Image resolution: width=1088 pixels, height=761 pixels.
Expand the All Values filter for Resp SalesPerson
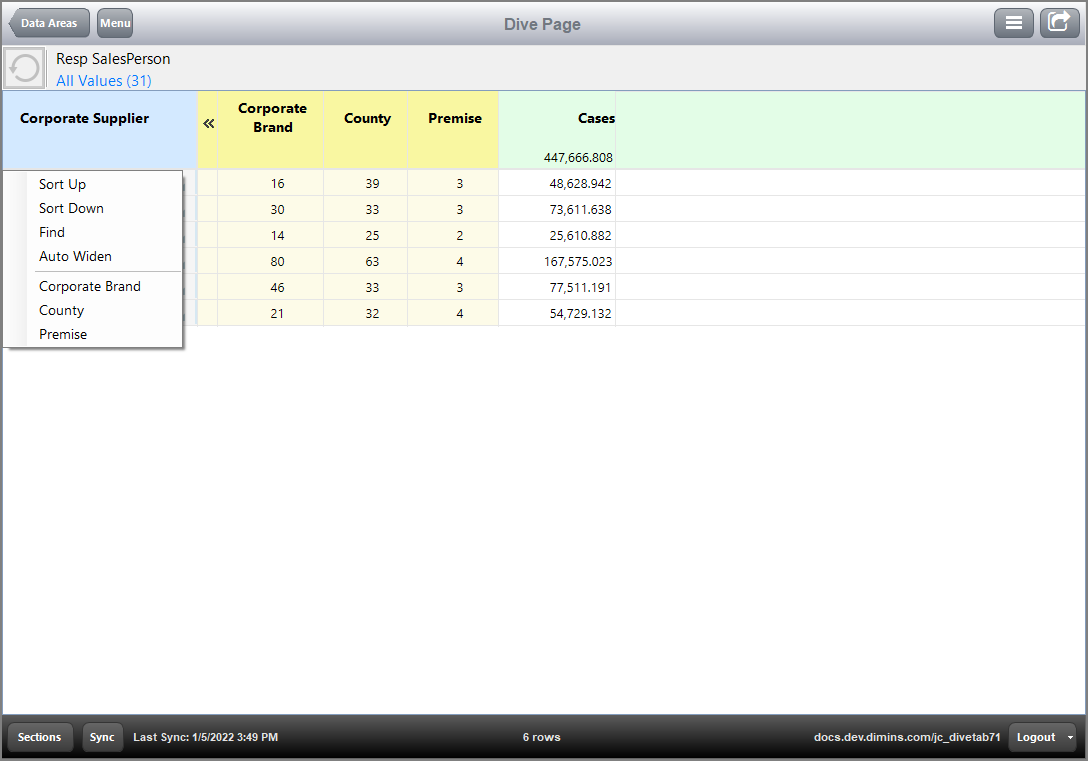coord(103,80)
